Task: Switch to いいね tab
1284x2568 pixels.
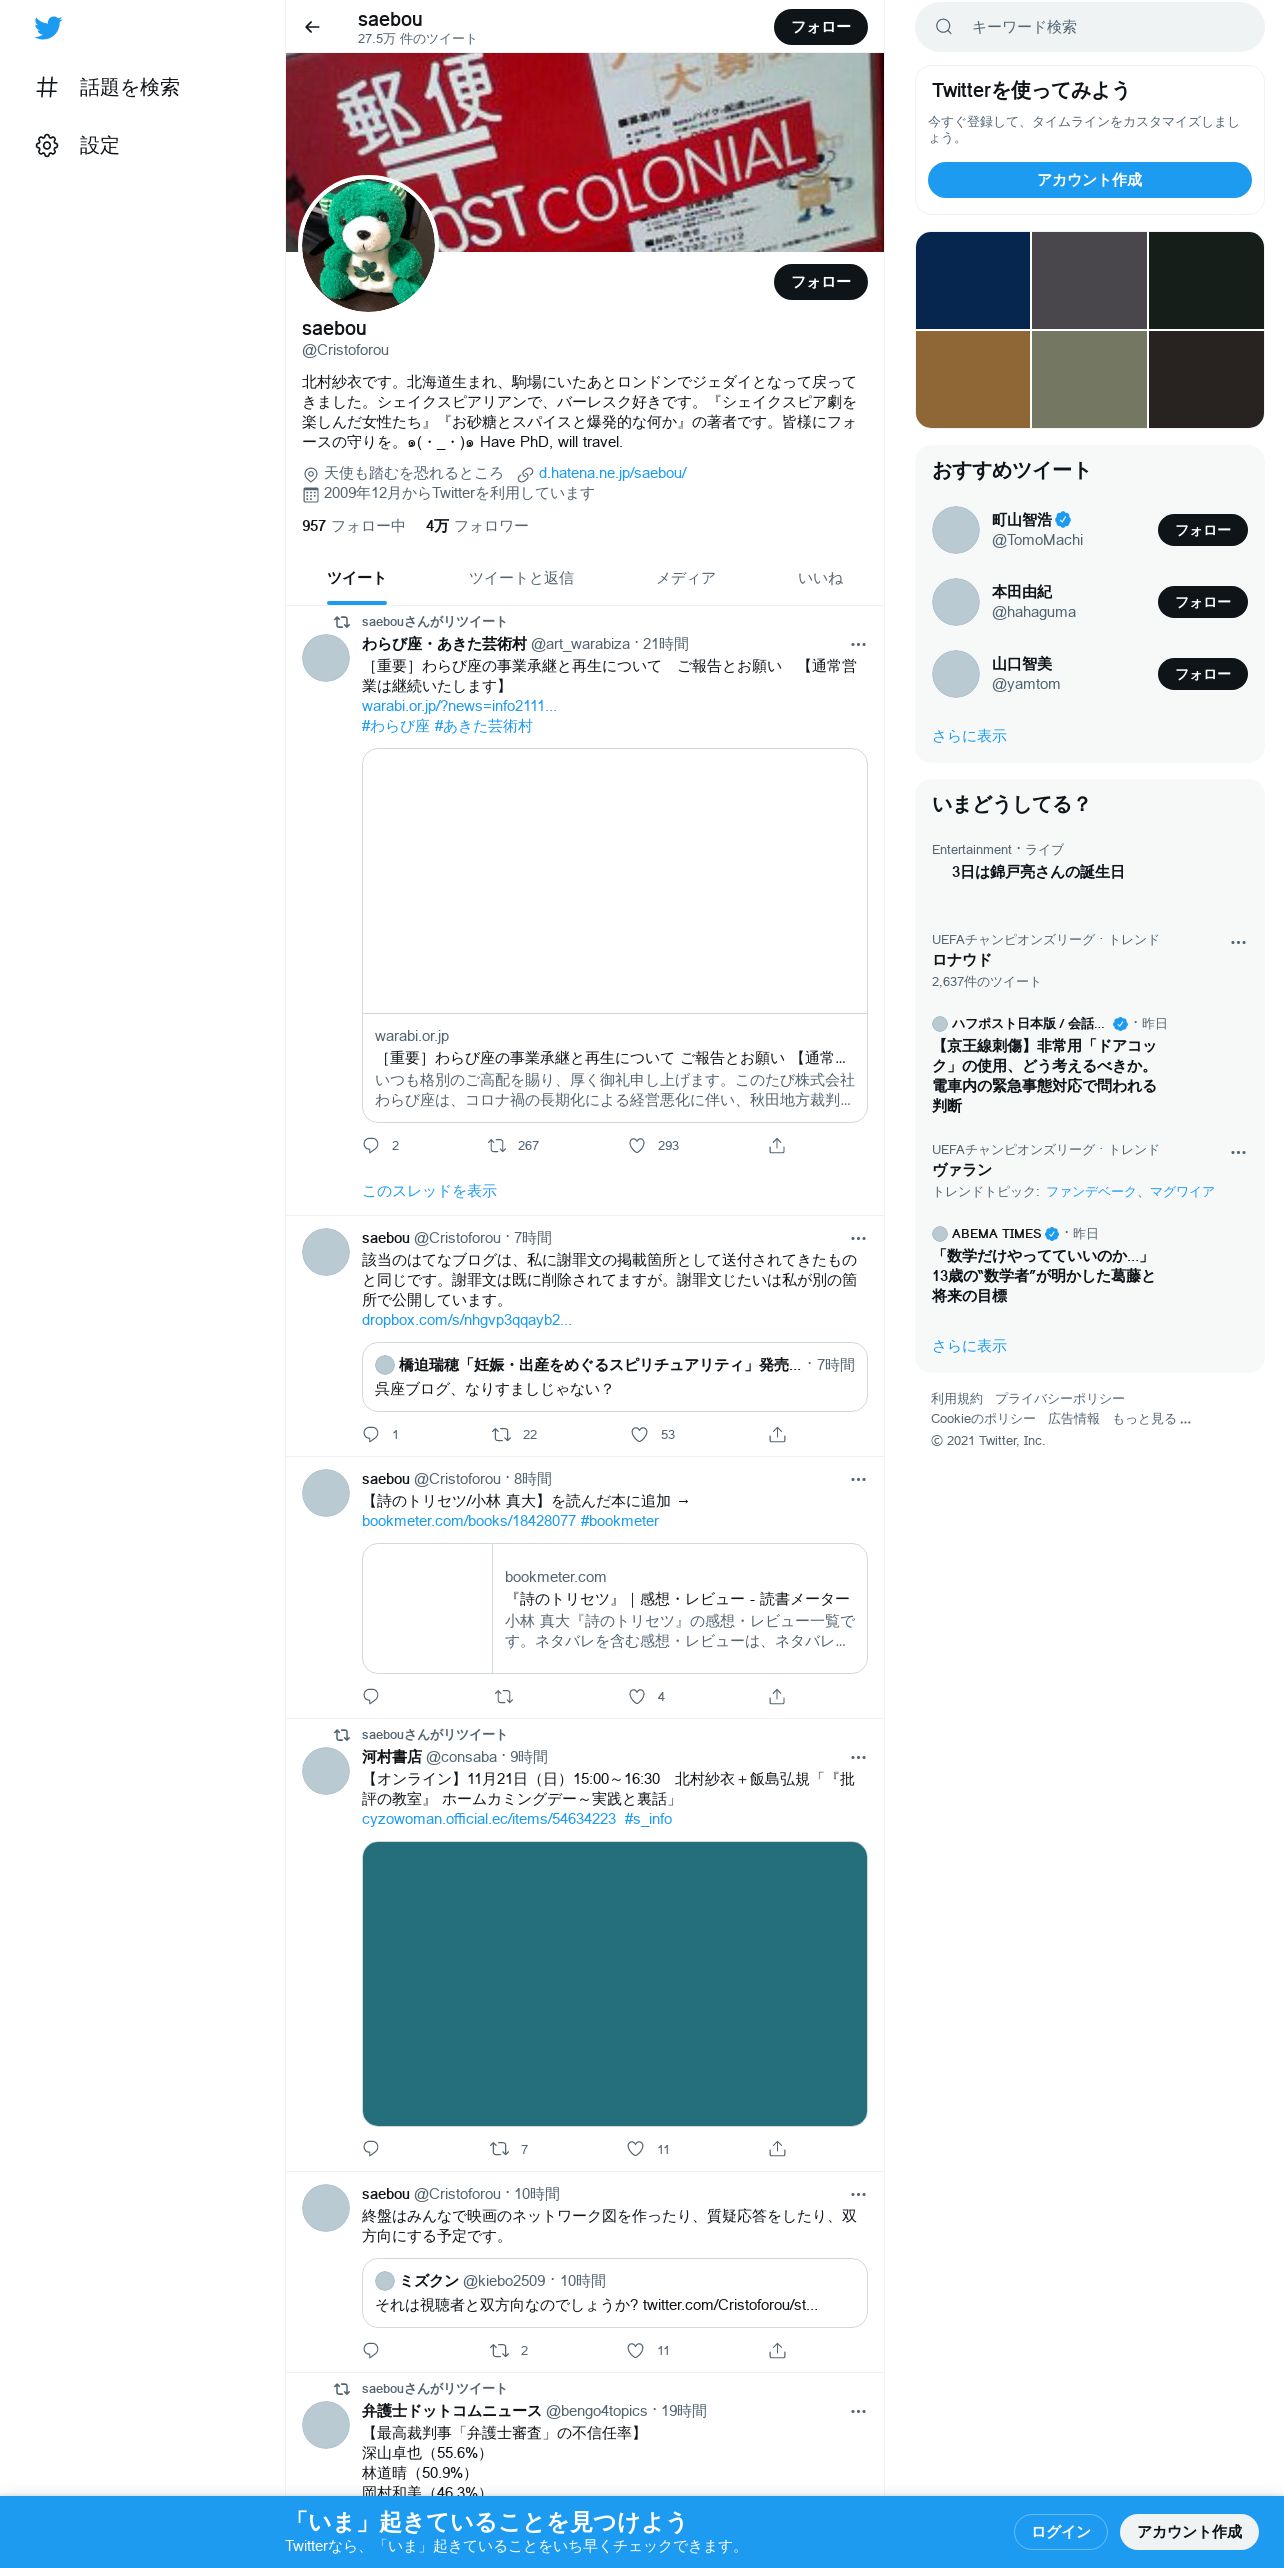Action: pyautogui.click(x=820, y=578)
